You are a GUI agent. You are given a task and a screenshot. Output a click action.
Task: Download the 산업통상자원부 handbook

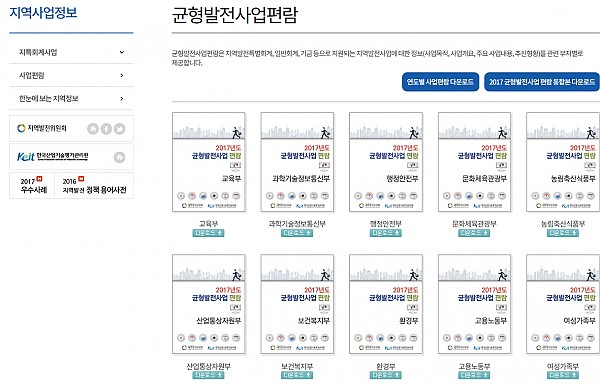[208, 375]
